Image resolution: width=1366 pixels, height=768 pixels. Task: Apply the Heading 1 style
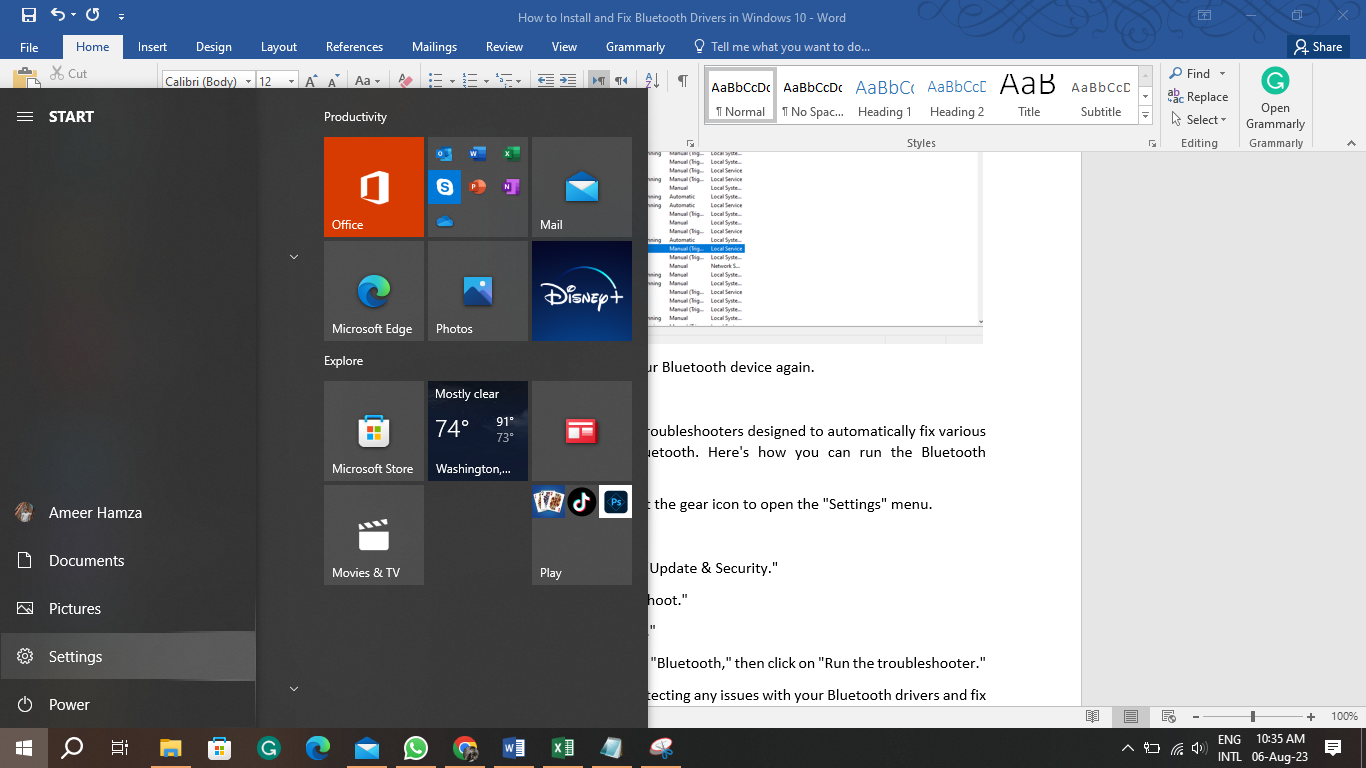coord(884,96)
